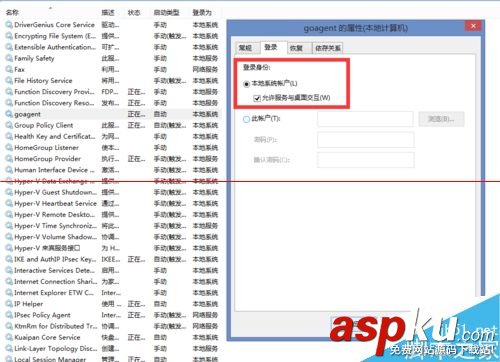This screenshot has width=500, height=362.
Task: Open the 依存关系 tab
Action: pos(328,48)
